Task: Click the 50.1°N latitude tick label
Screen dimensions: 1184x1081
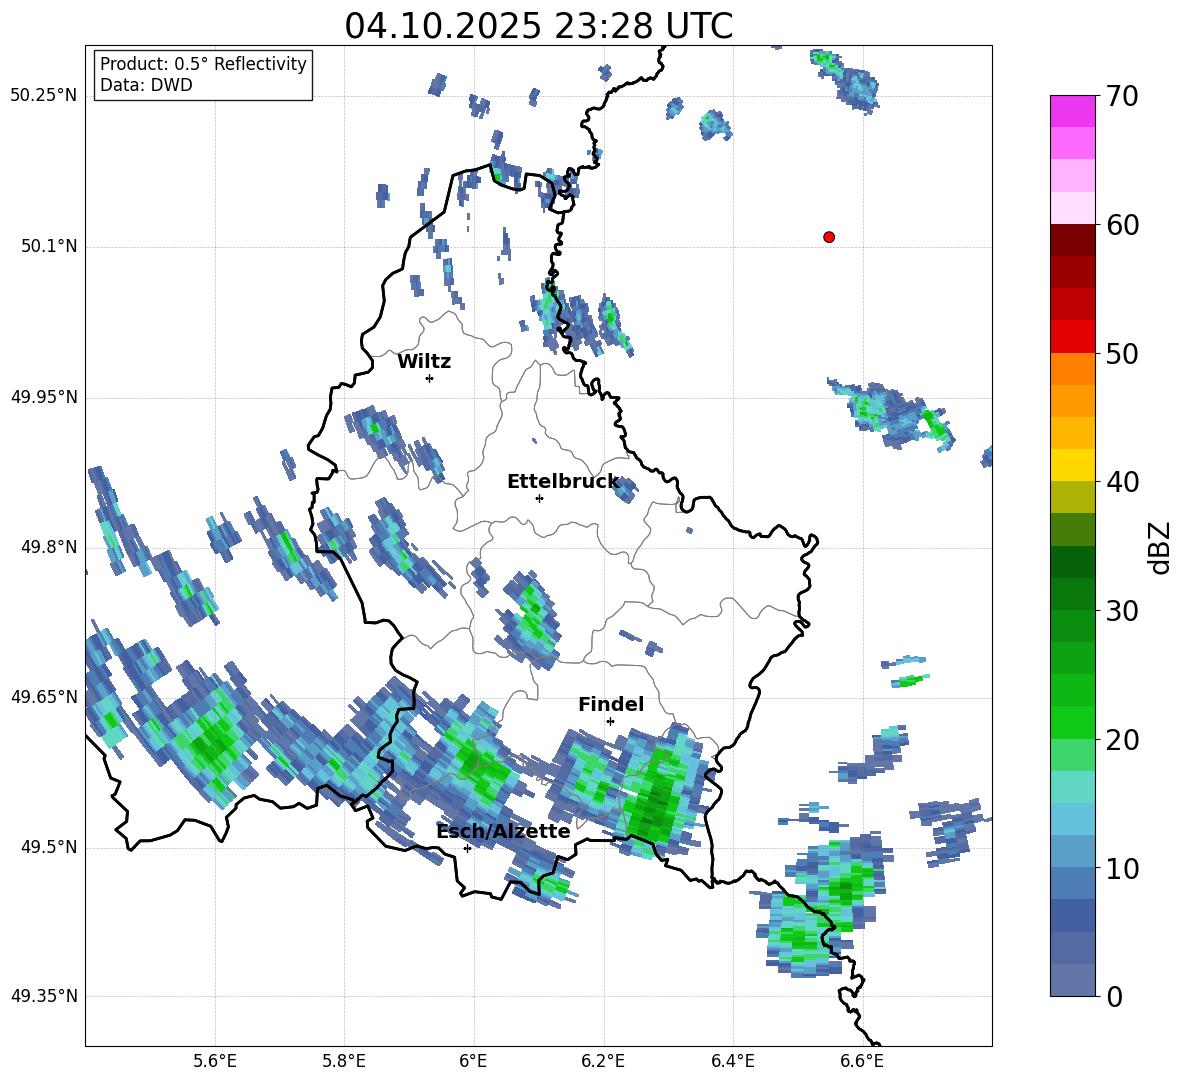Action: [49, 246]
